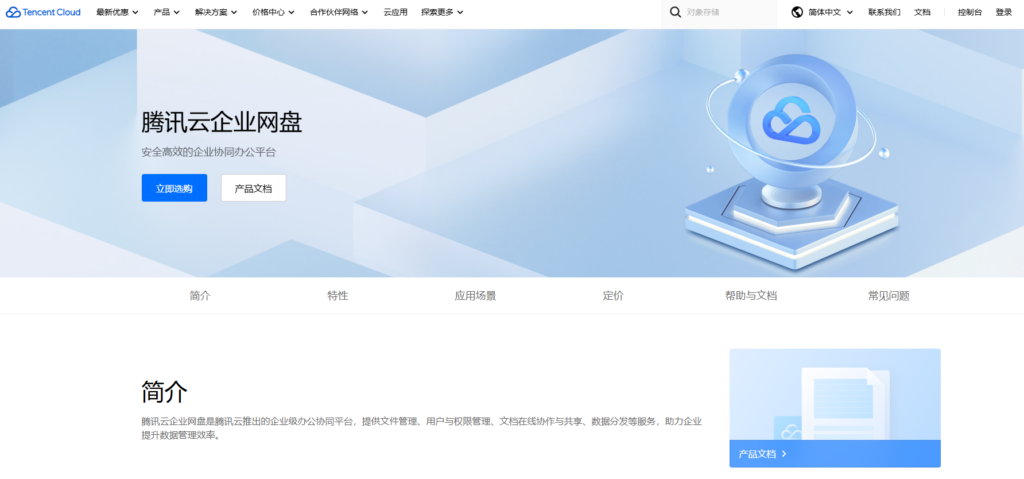
Task: Click the Tencent Cloud logo
Action: 42,12
